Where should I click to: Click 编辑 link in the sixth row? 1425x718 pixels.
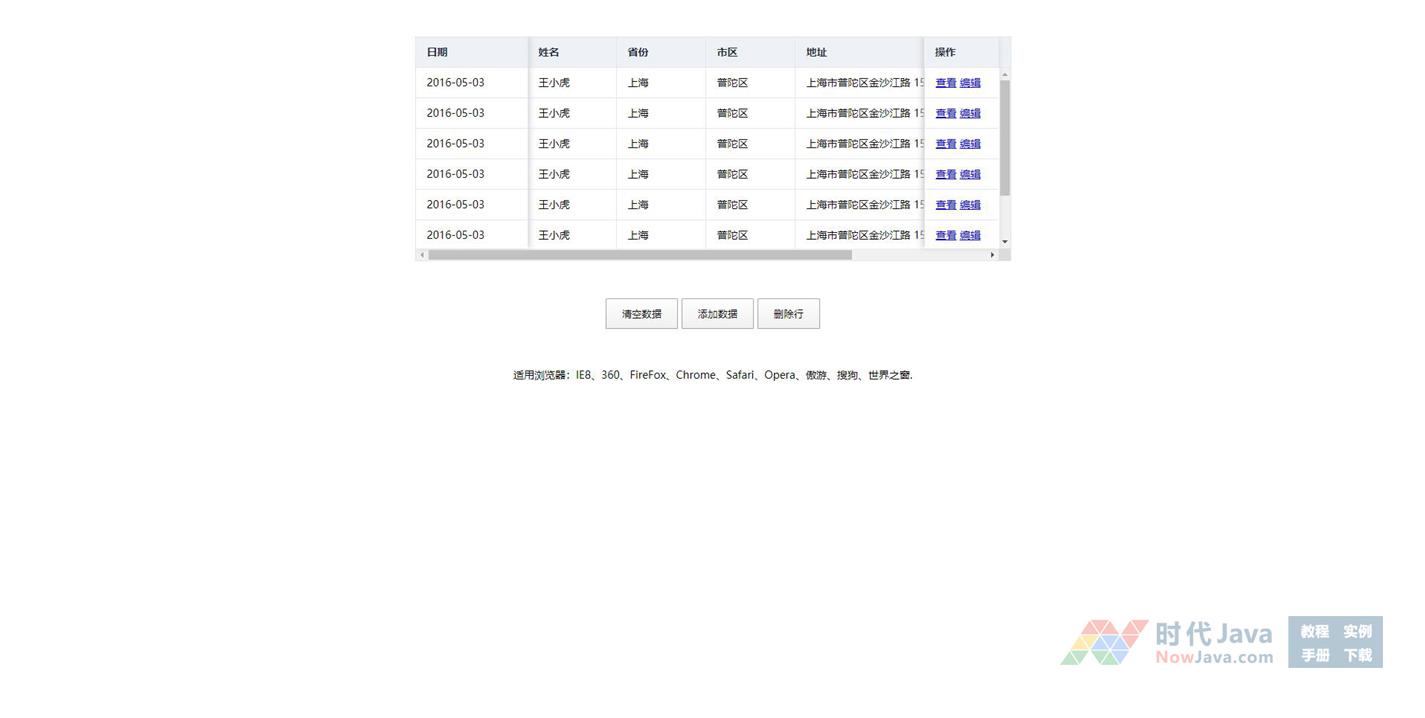coord(970,235)
